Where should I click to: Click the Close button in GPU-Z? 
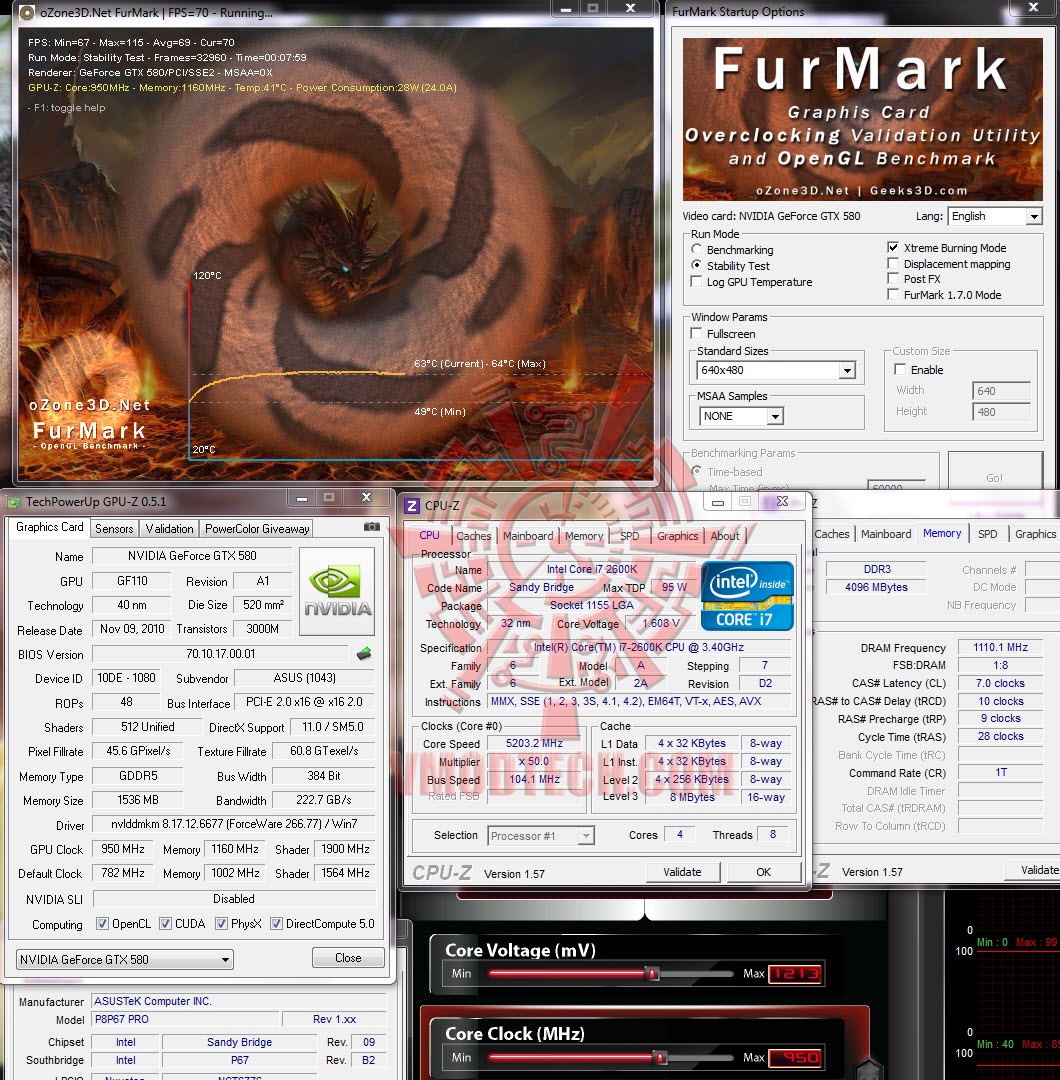click(x=348, y=958)
